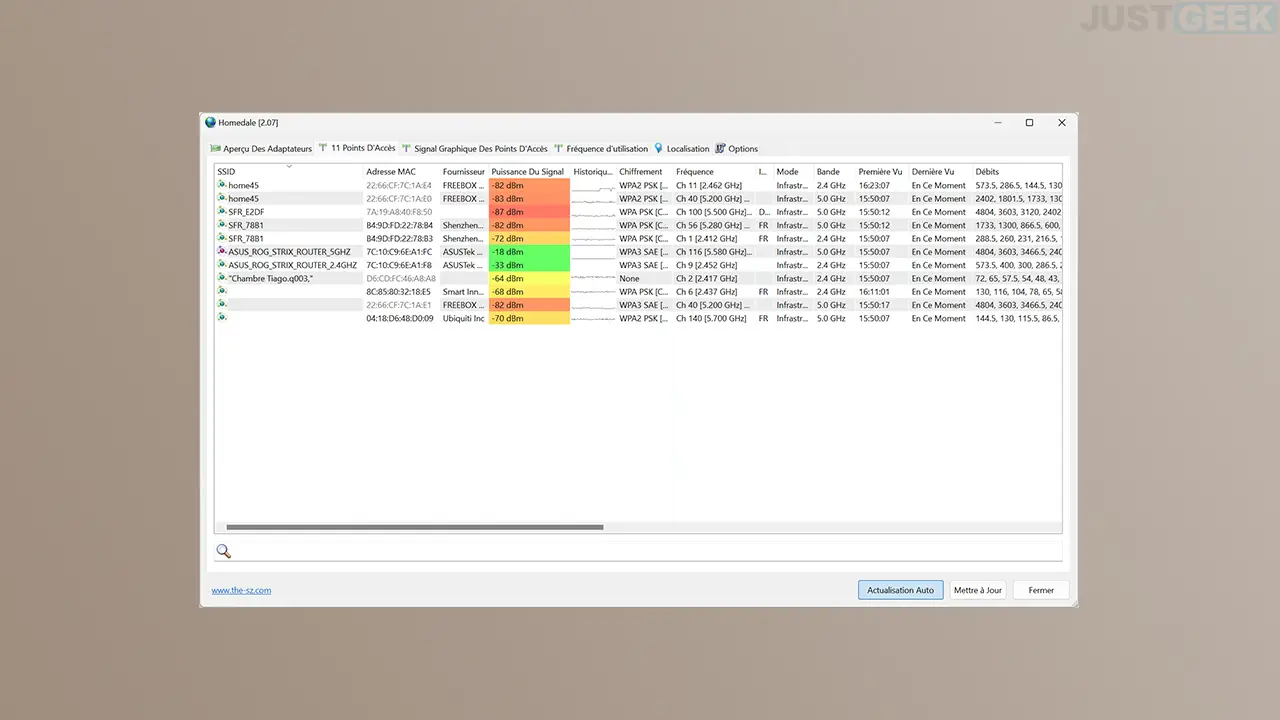Click the yellow -64 dBm signal cell
Viewport: 1280px width, 720px height.
529,278
